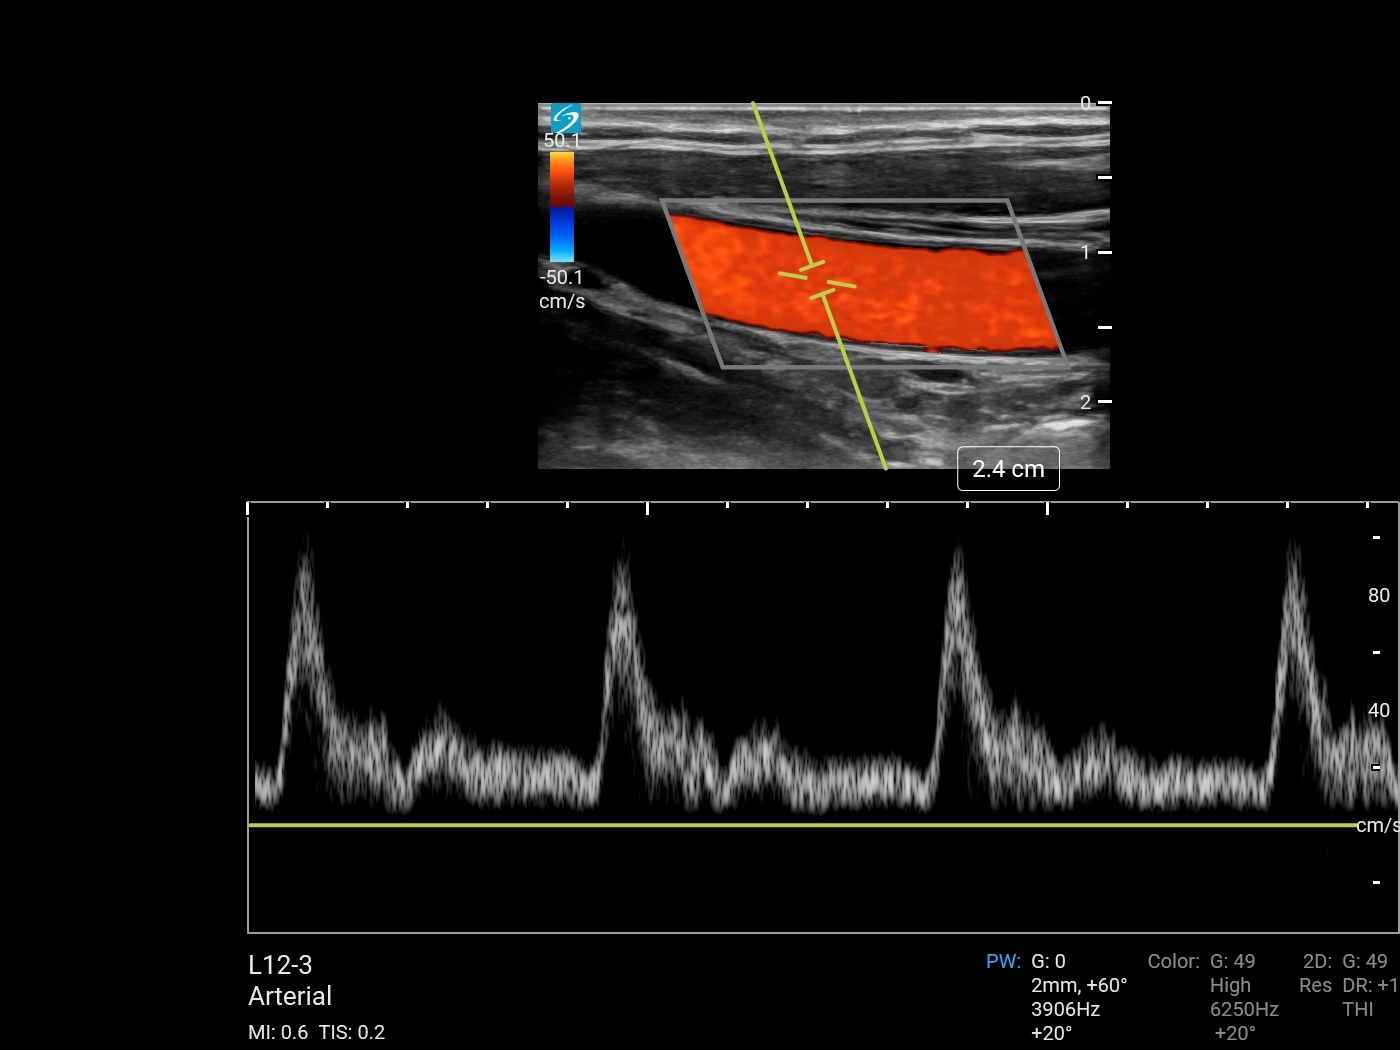Click the 80 velocity scale marker
This screenshot has height=1050, width=1400.
click(x=1378, y=595)
